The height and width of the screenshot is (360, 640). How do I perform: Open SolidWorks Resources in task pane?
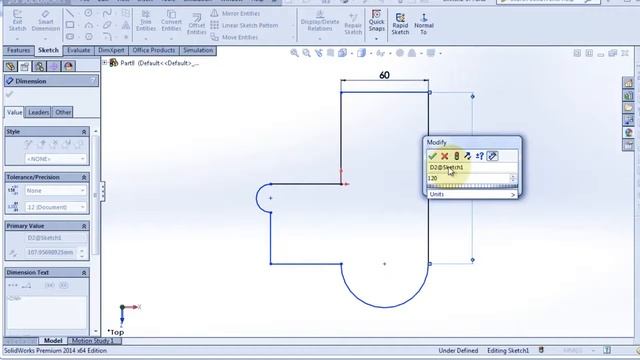[x=628, y=83]
